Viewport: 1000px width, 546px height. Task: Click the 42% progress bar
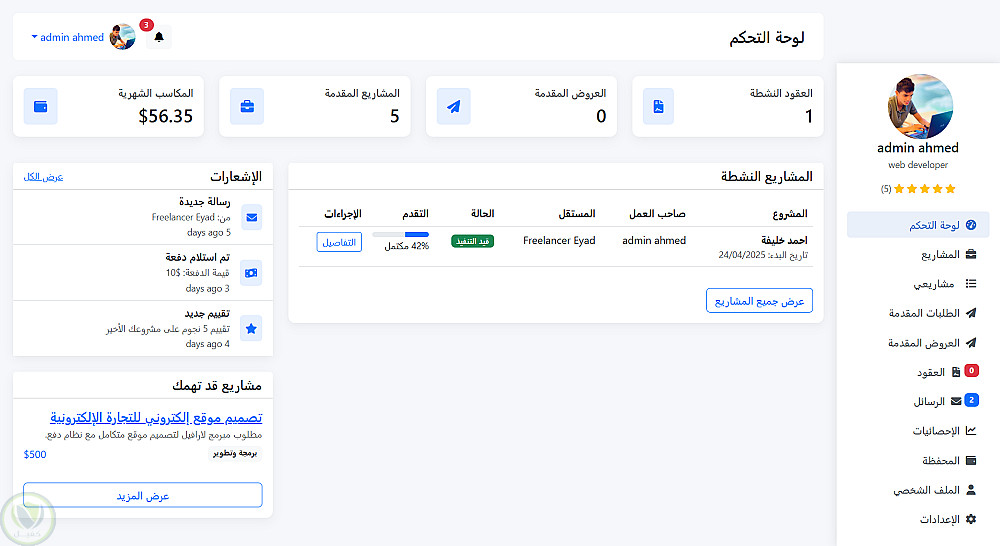coord(401,235)
